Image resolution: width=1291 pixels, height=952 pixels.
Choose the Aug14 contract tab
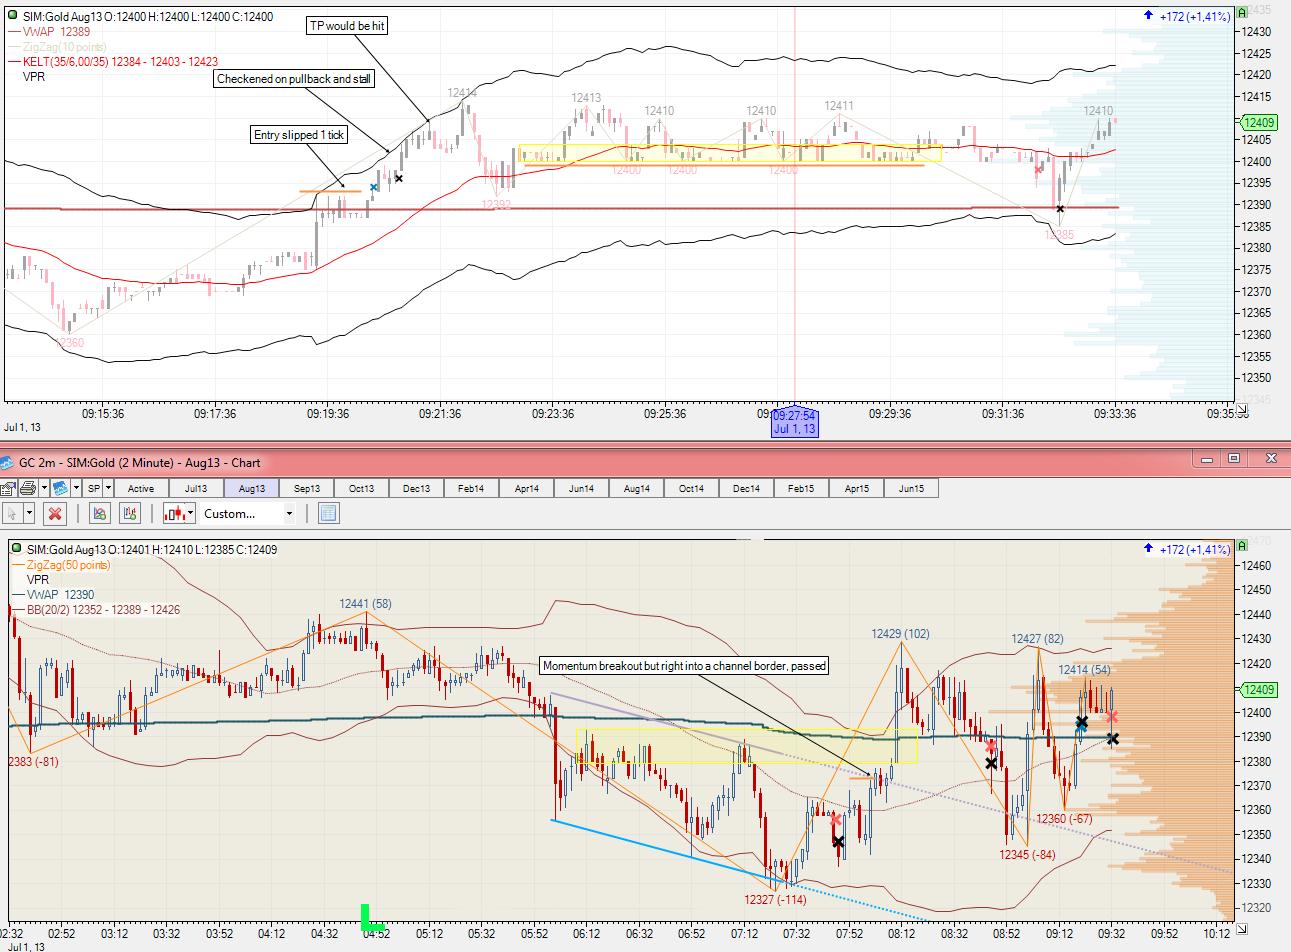(636, 488)
